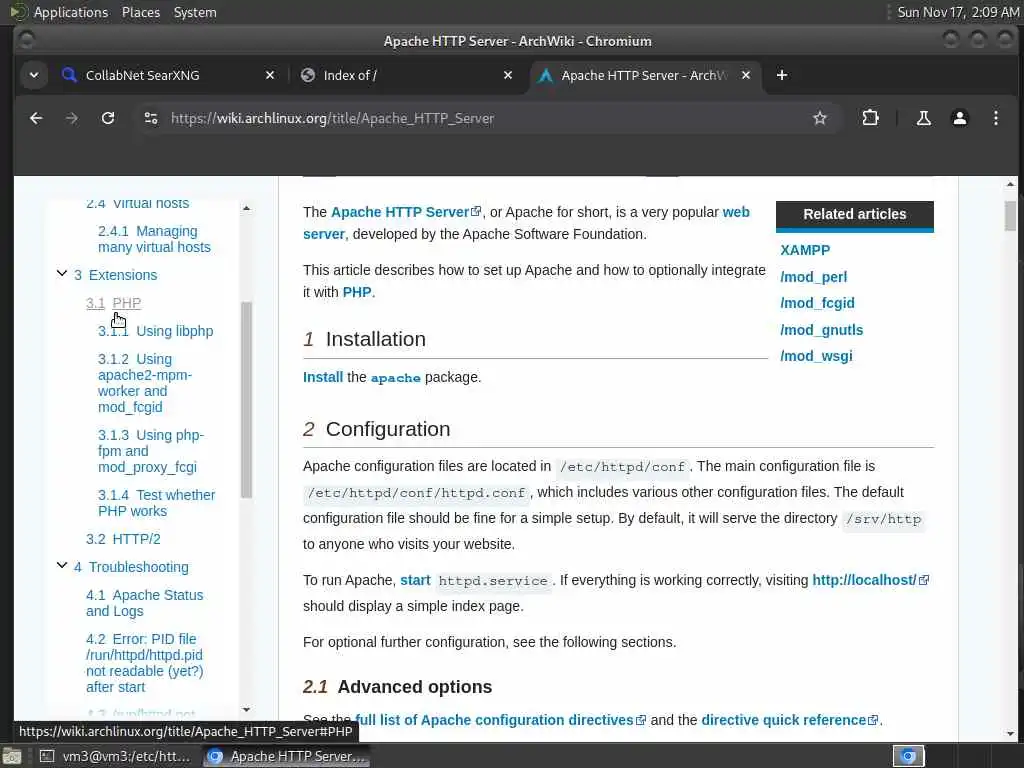Open site information icon in address bar
Screen dimensions: 1024x768
[151, 118]
